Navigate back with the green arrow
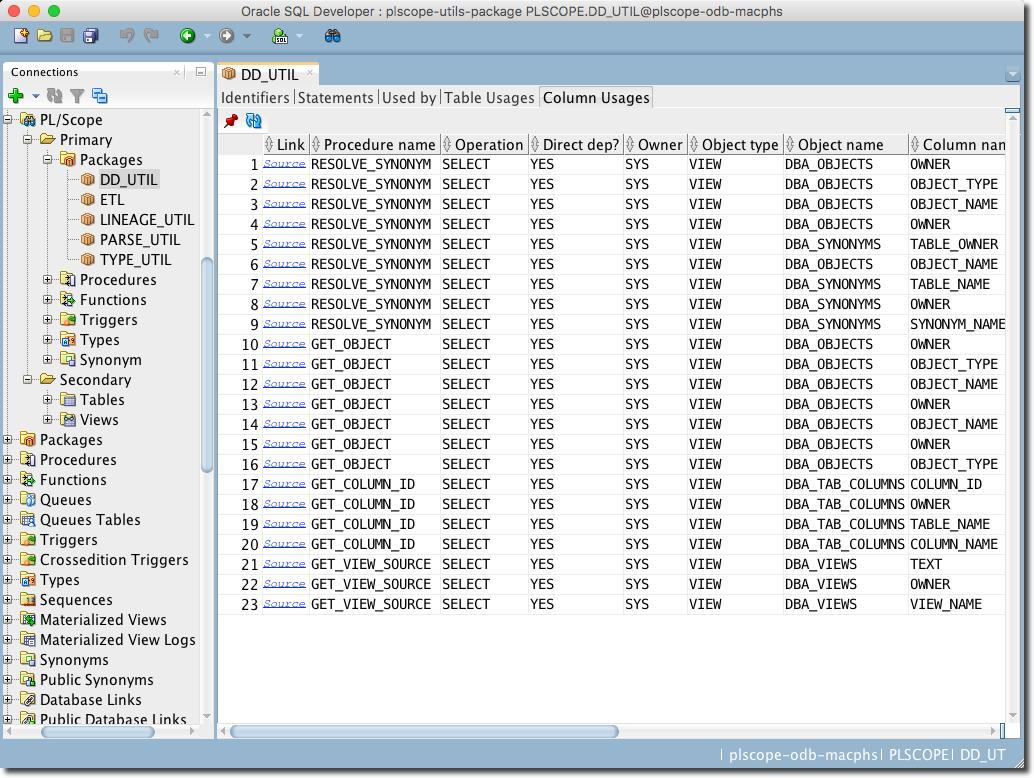This screenshot has width=1034, height=778. pyautogui.click(x=188, y=36)
